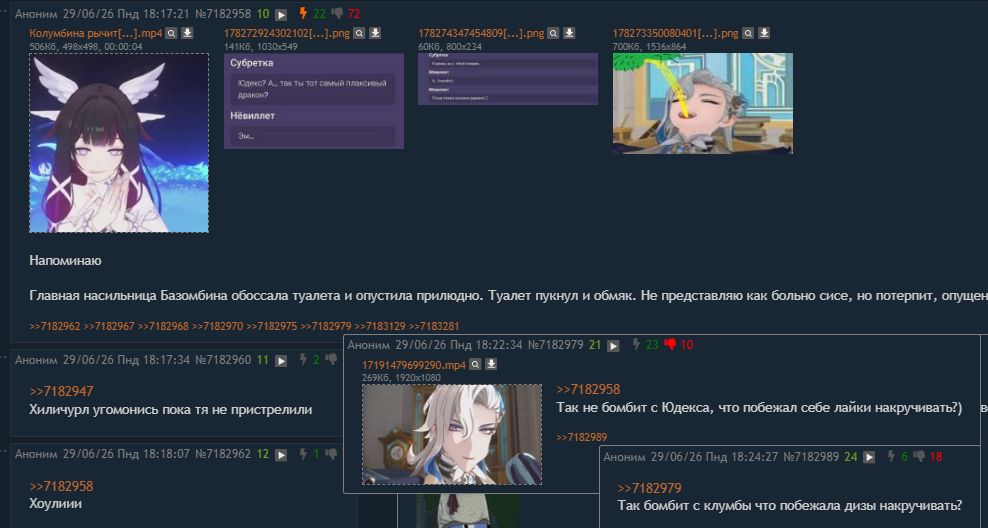Open 17191479699290.mp4 video thumbnail
This screenshot has width=988, height=528.
[x=452, y=435]
